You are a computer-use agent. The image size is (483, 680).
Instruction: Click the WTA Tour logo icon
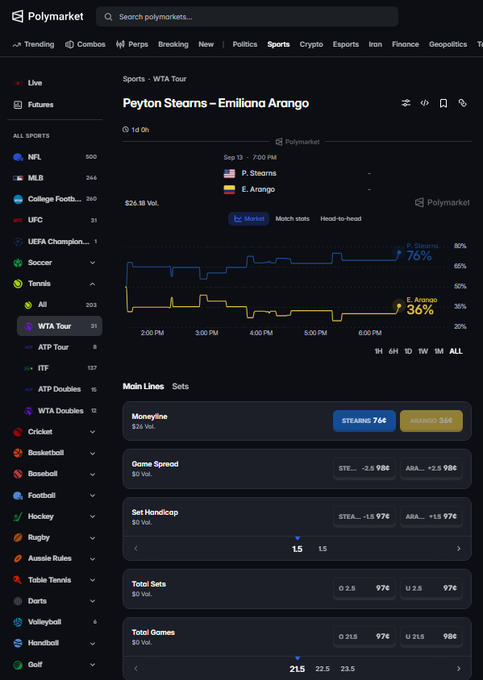point(28,326)
